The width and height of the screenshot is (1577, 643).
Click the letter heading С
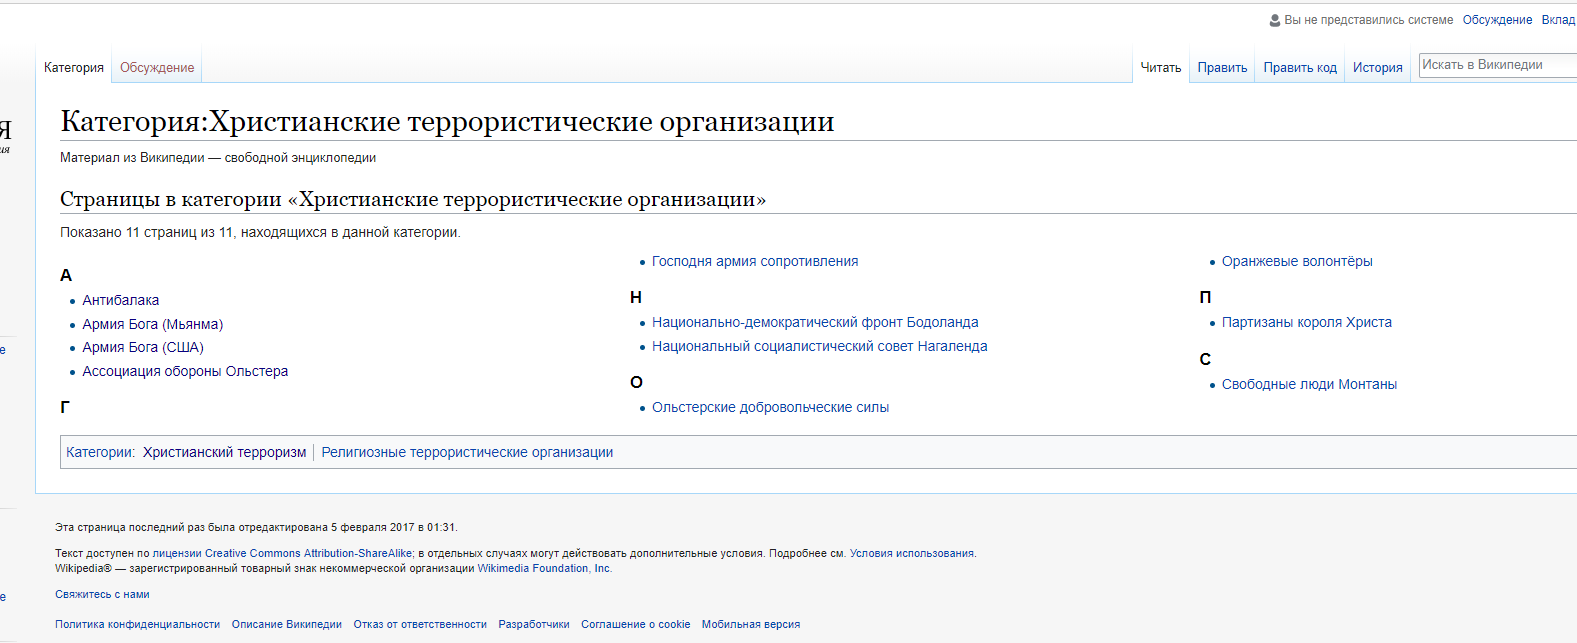click(x=1205, y=359)
